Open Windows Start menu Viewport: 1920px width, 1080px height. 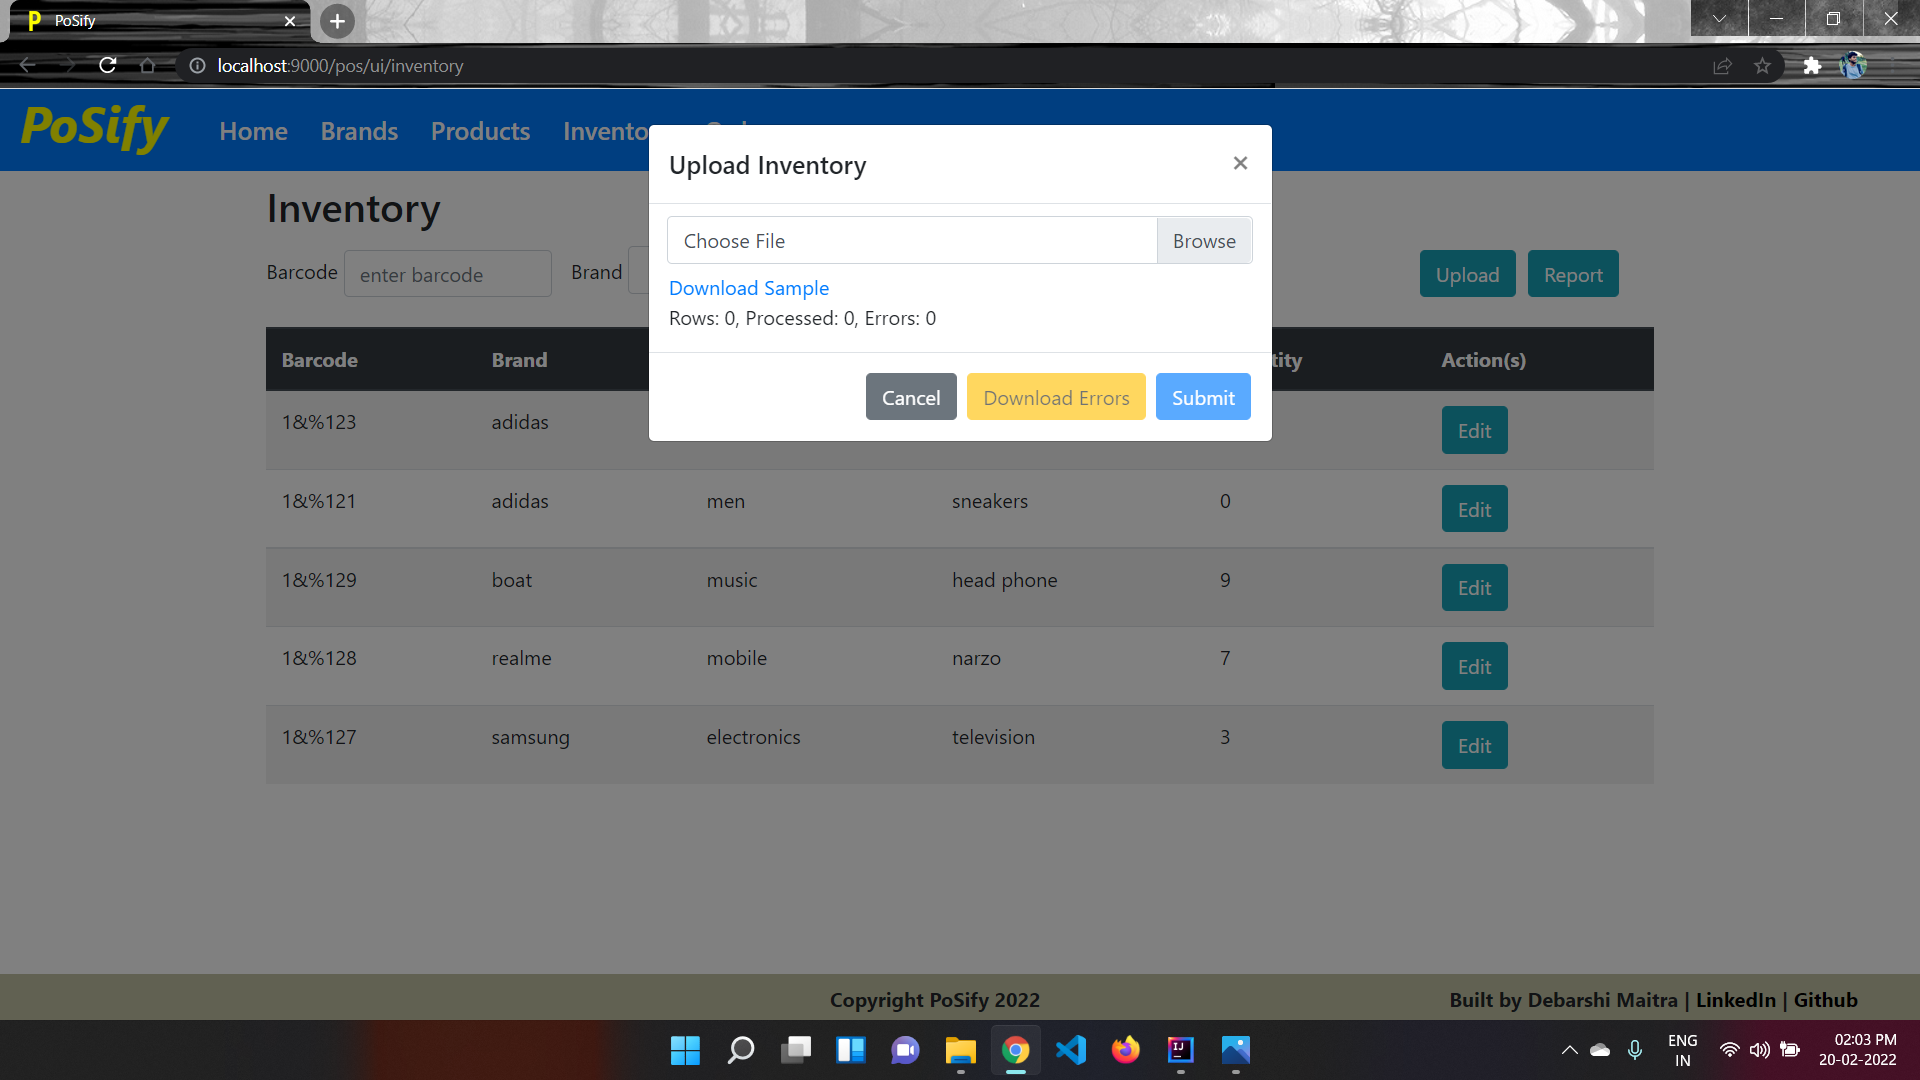(685, 1050)
